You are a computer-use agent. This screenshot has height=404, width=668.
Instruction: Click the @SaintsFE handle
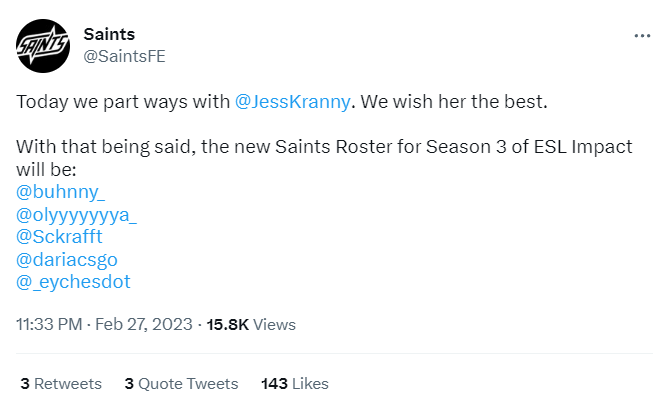[x=124, y=56]
